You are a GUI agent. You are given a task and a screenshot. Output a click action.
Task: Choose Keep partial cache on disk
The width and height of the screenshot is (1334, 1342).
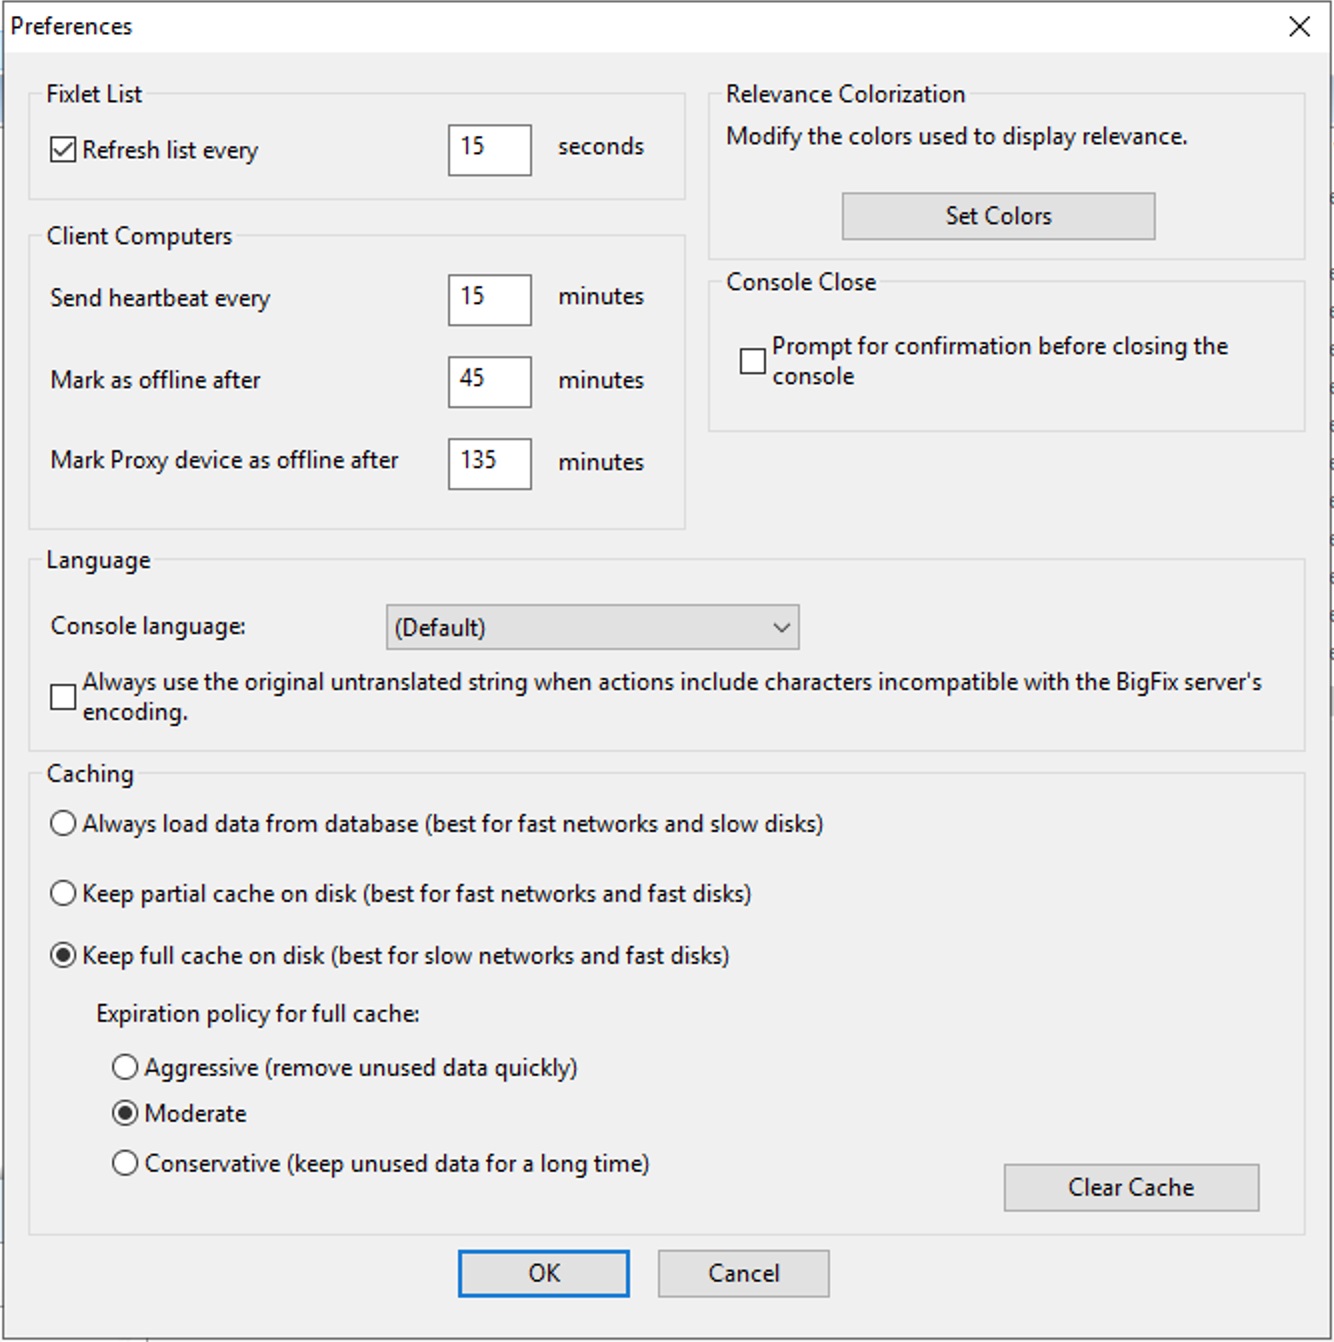pos(62,893)
